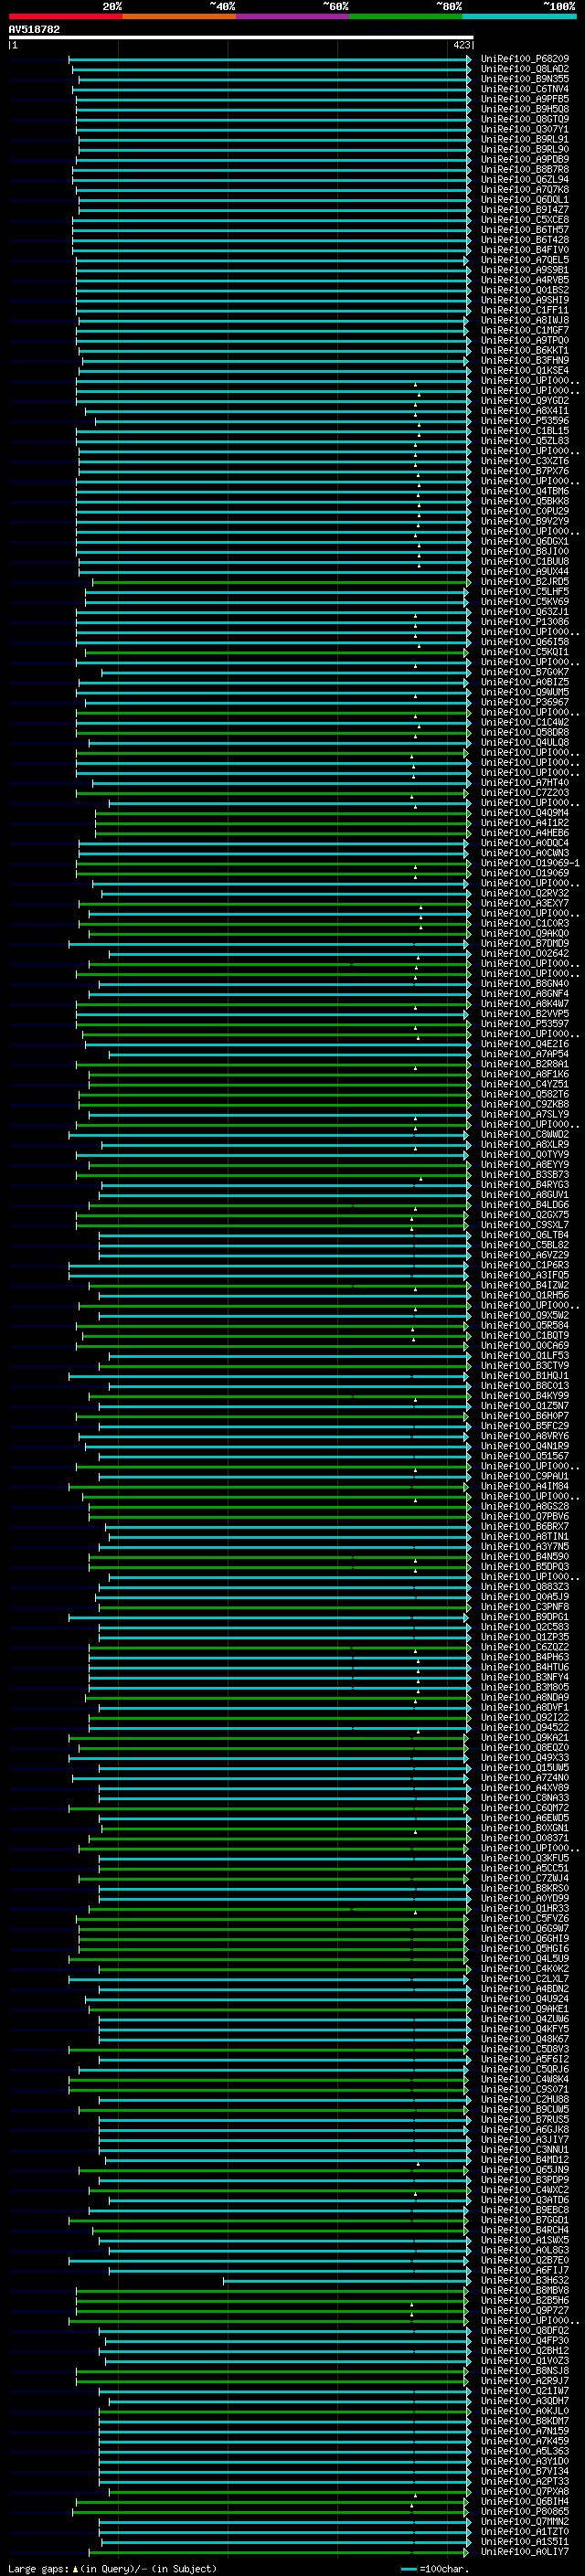Open hit UniRef100_B9N355

coord(524,79)
